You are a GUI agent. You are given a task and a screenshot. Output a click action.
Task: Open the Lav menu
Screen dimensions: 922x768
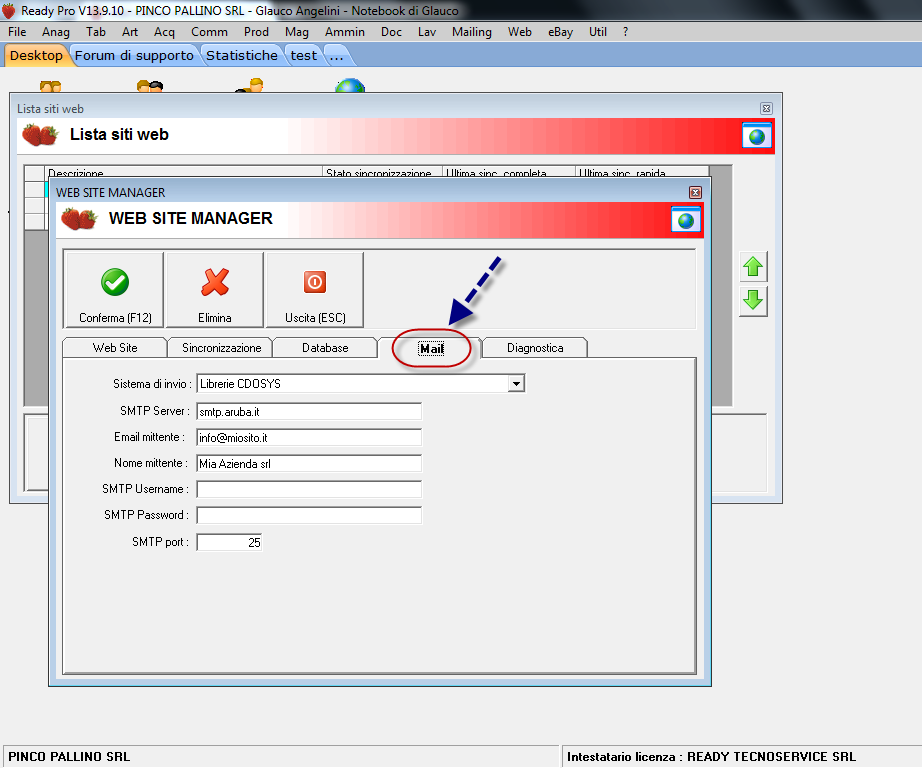[427, 32]
